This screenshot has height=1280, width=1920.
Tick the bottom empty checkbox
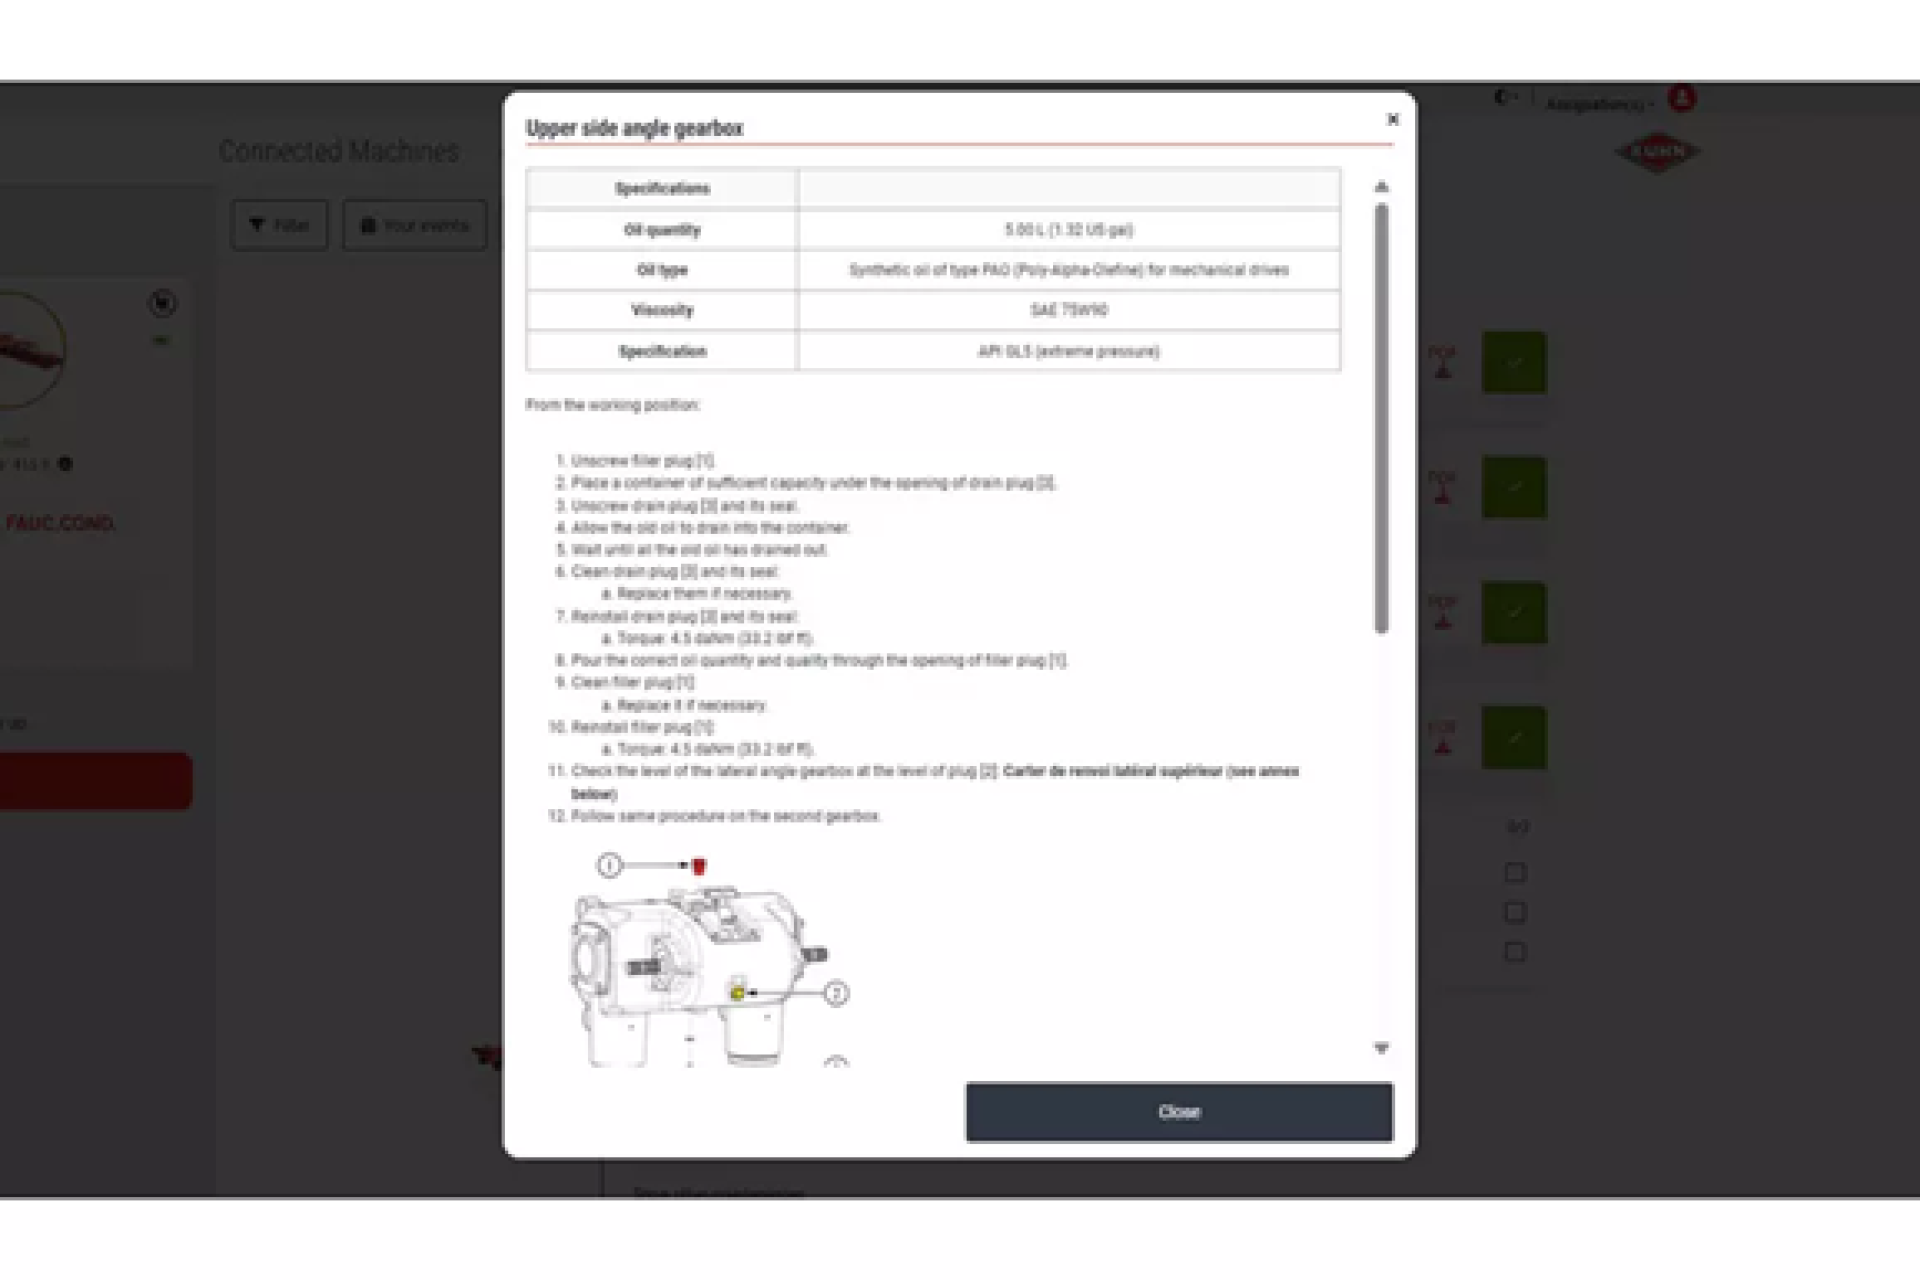coord(1515,951)
